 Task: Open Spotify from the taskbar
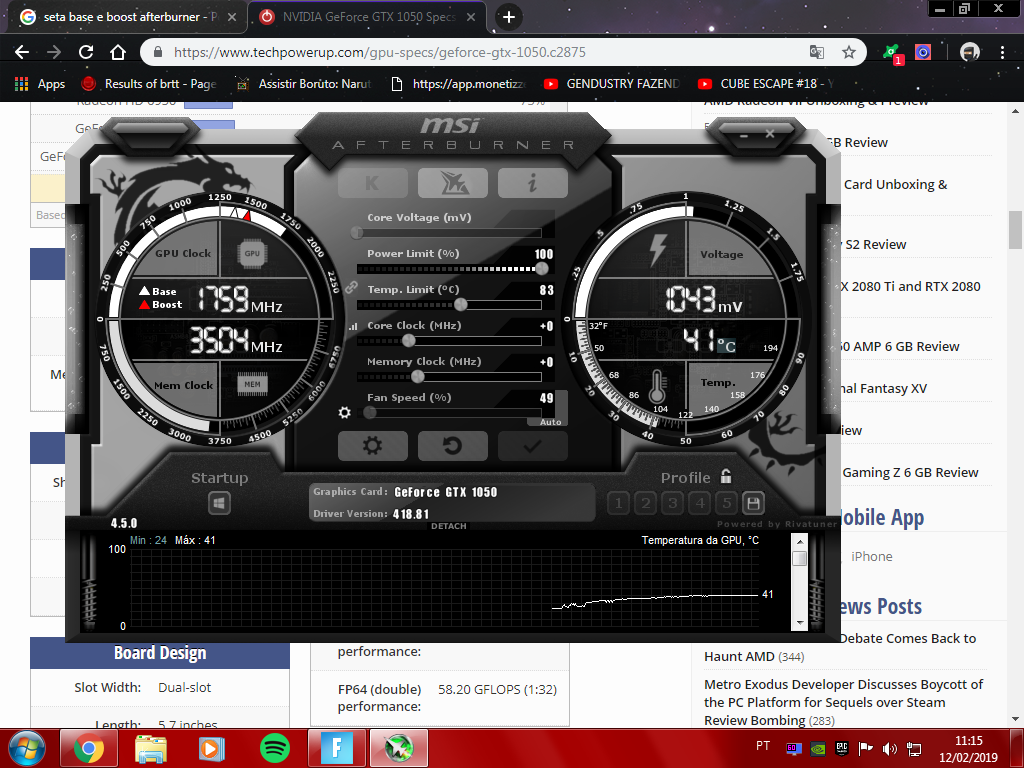tap(275, 748)
